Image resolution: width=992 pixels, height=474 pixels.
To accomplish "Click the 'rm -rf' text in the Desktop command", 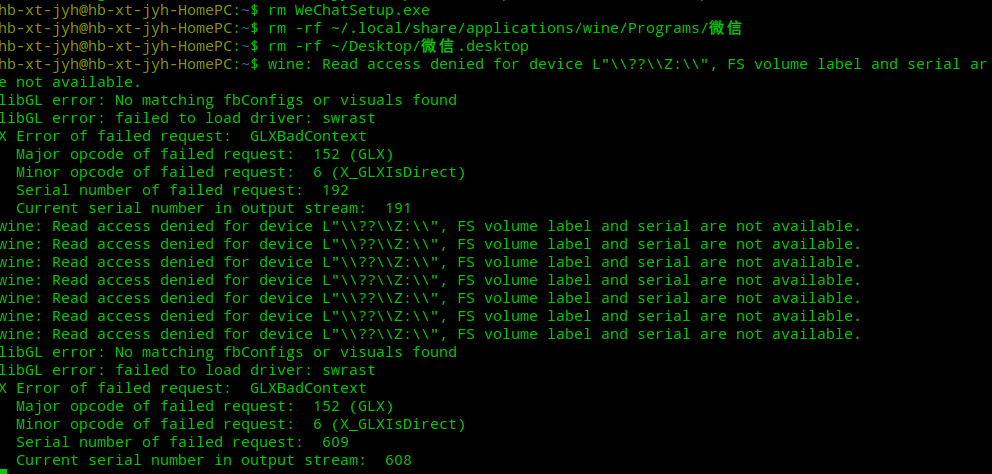I will (290, 46).
